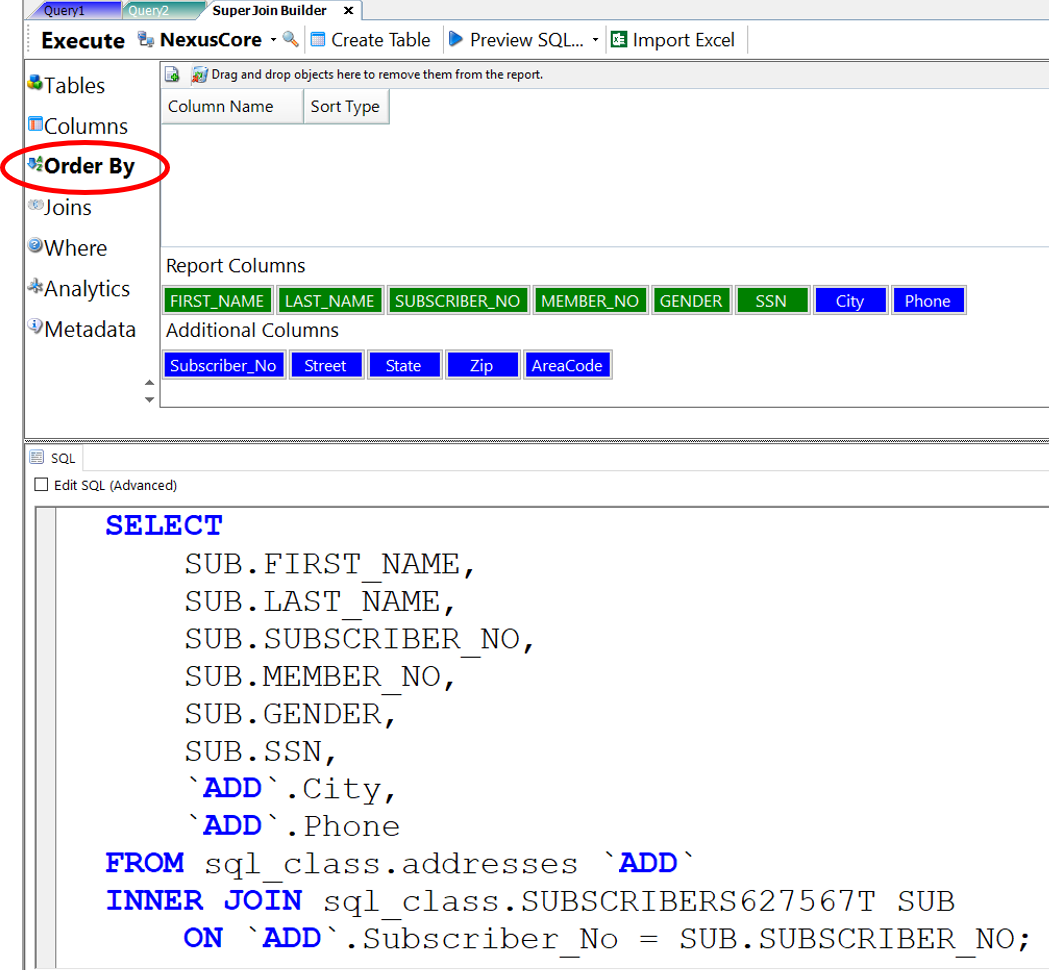The height and width of the screenshot is (970, 1049).
Task: Click the Create Table icon
Action: (319, 40)
